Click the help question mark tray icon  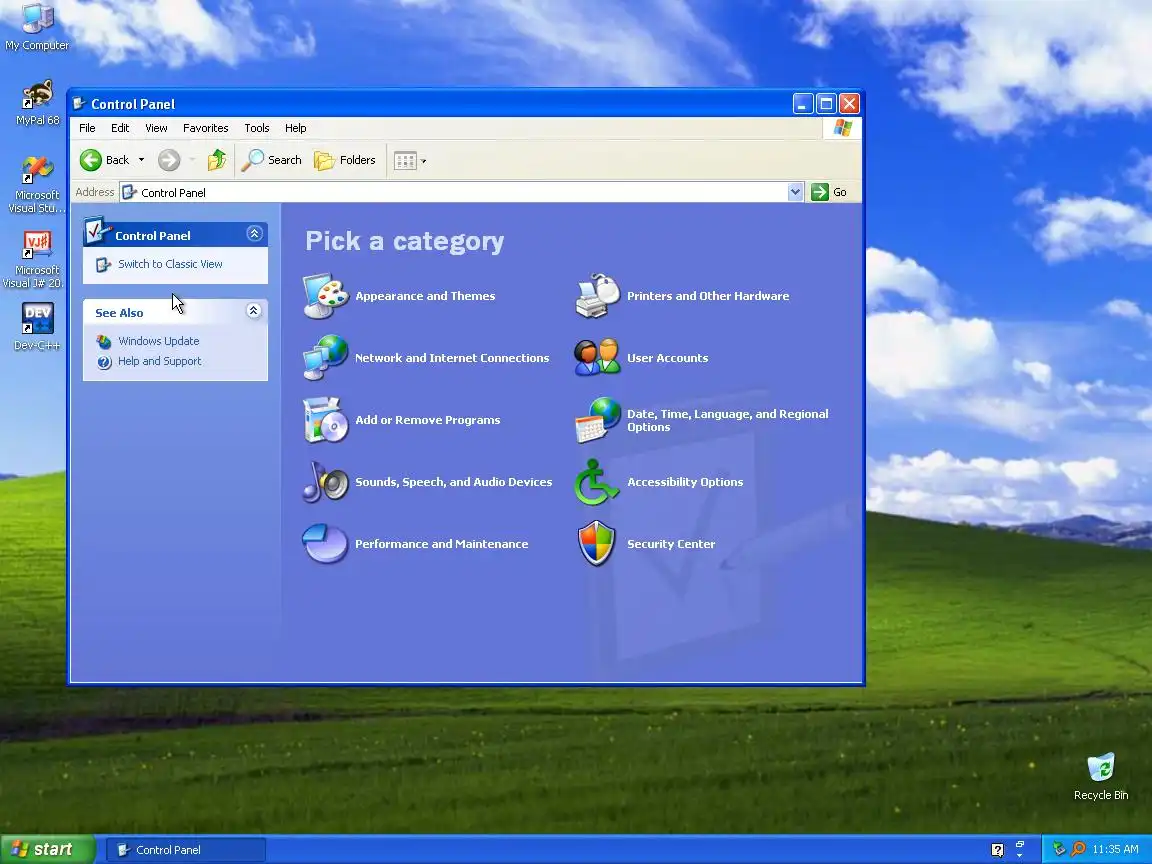pyautogui.click(x=997, y=850)
